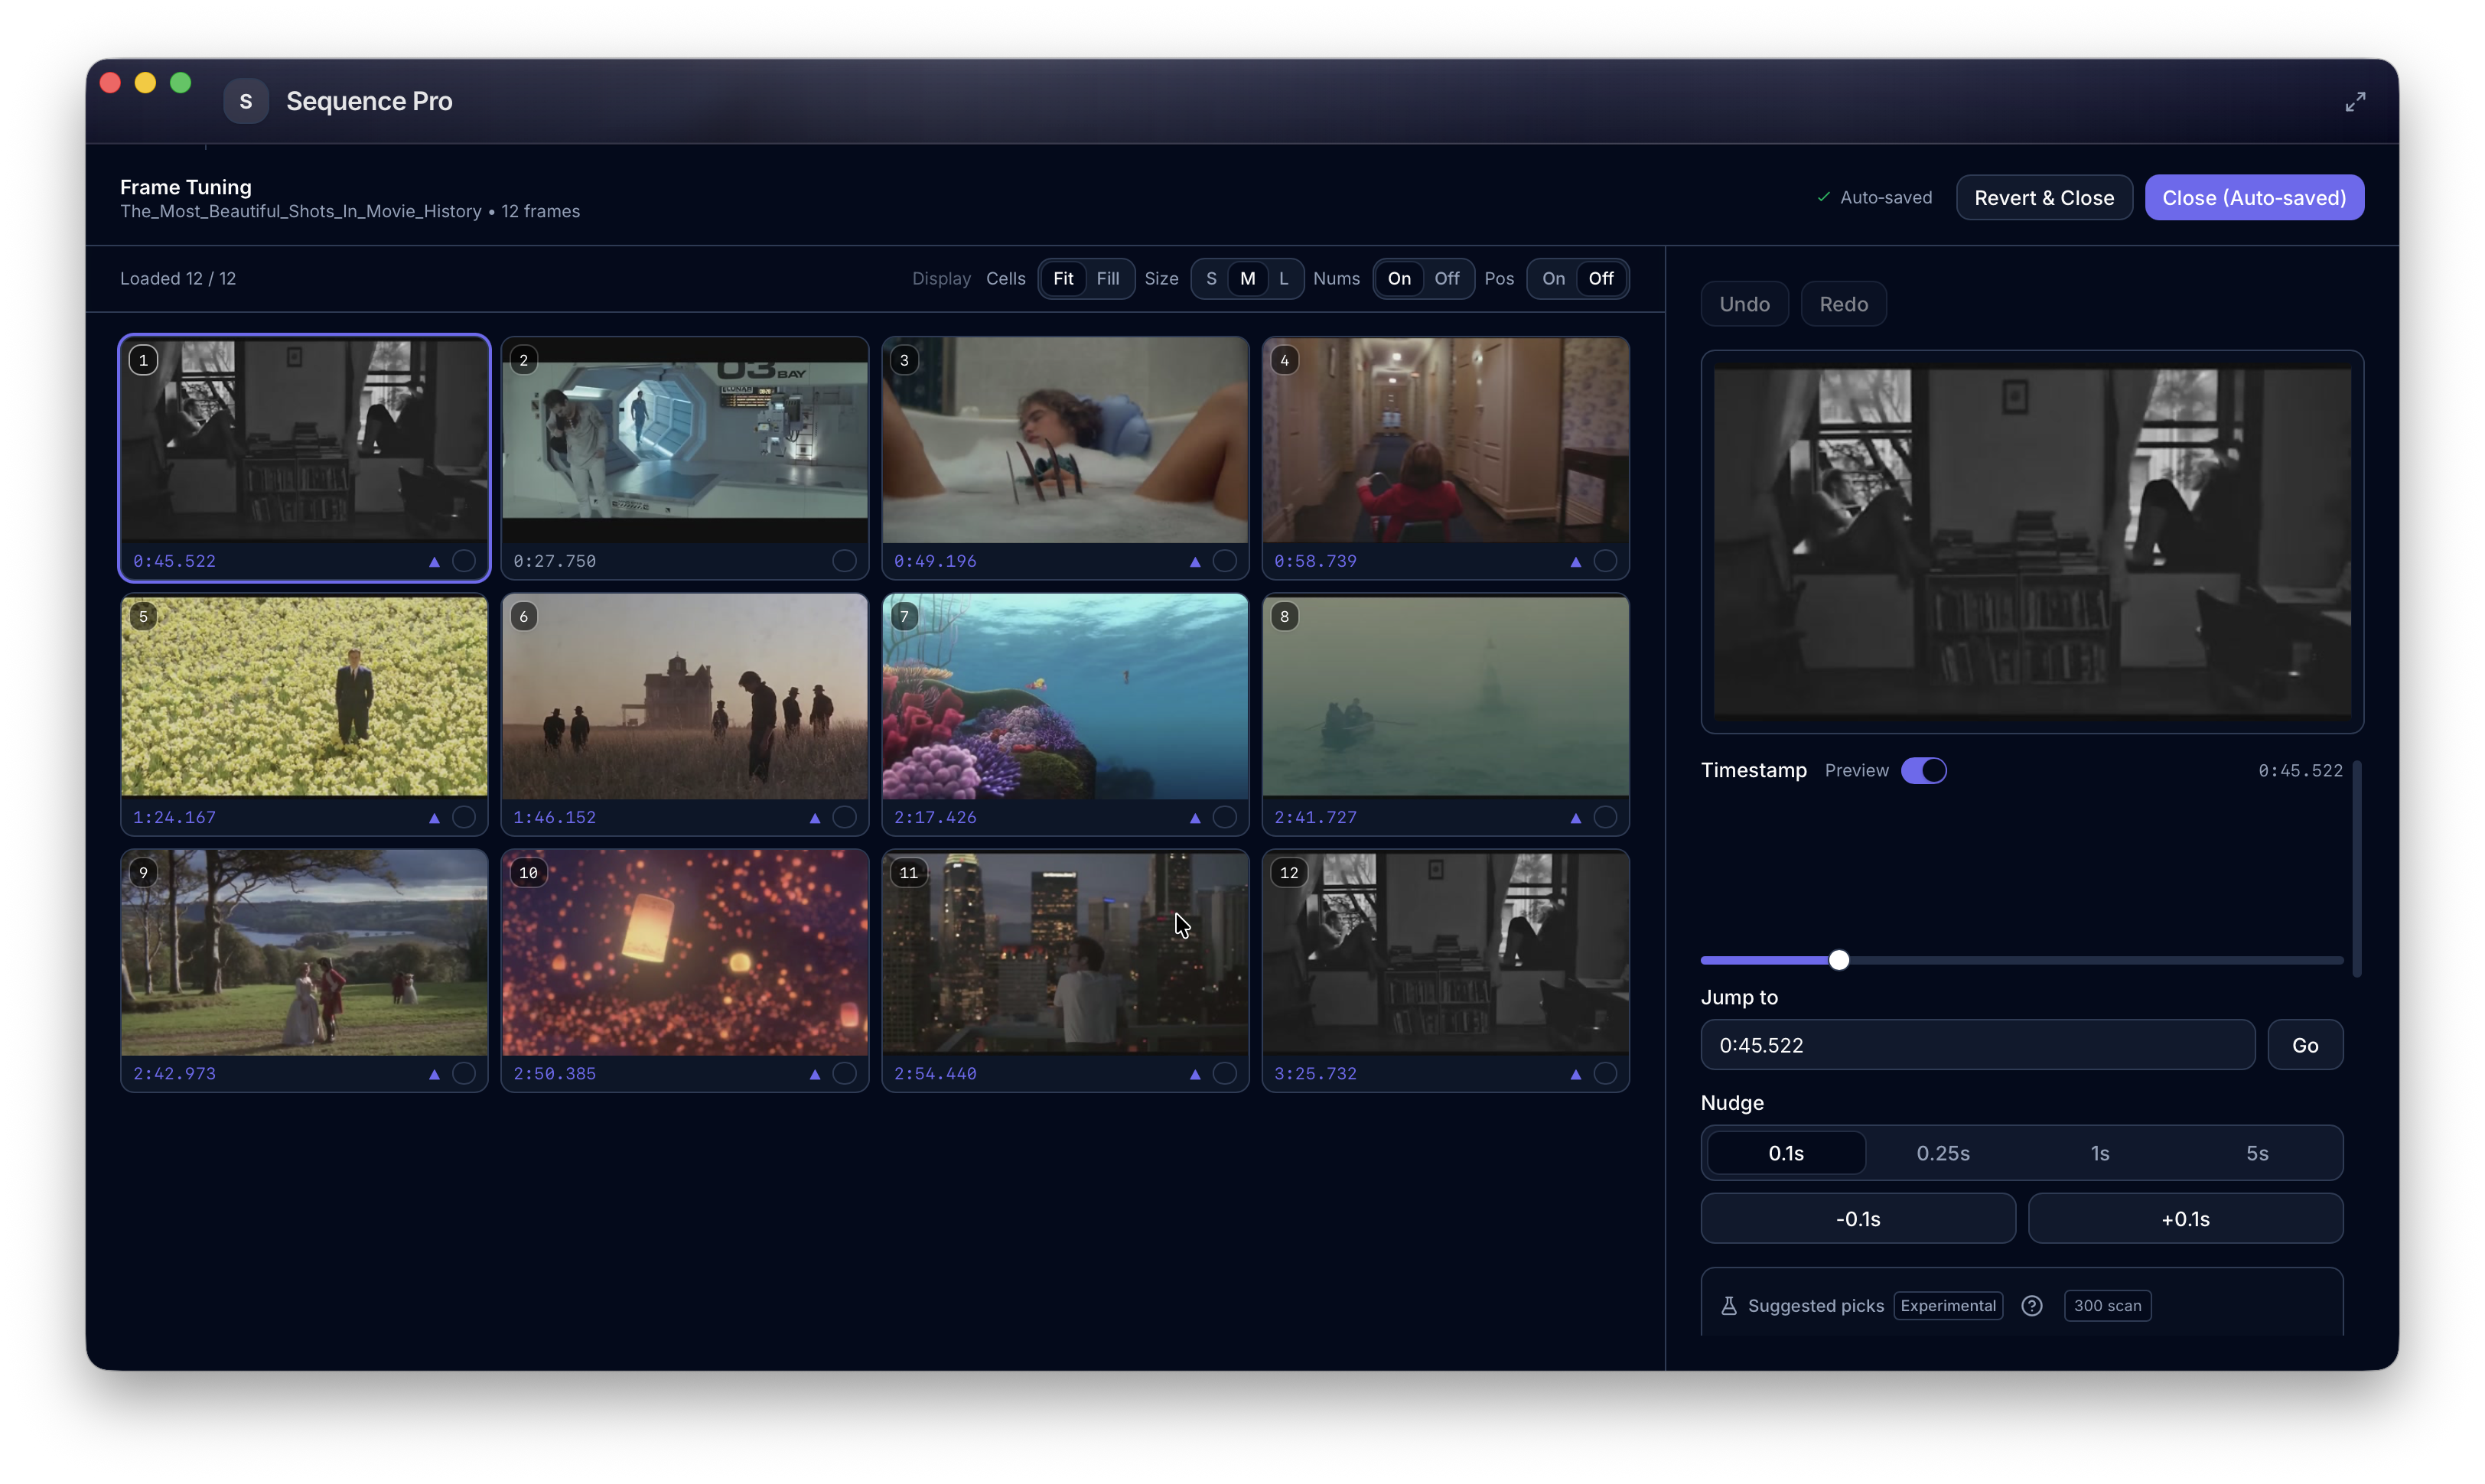The image size is (2485, 1484).
Task: Set Cells display to Fill
Action: [x=1108, y=279]
